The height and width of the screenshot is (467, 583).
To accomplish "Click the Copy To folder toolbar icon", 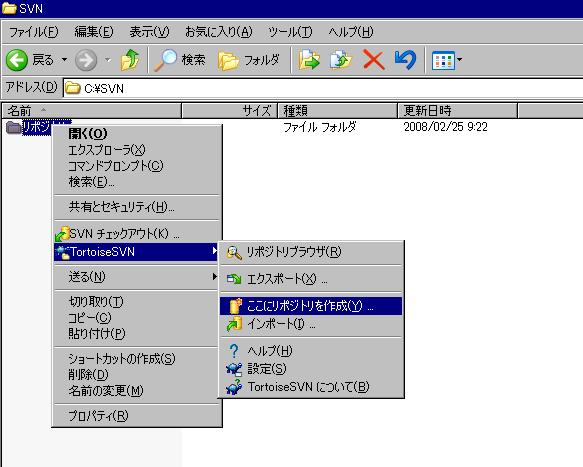I will pos(341,60).
